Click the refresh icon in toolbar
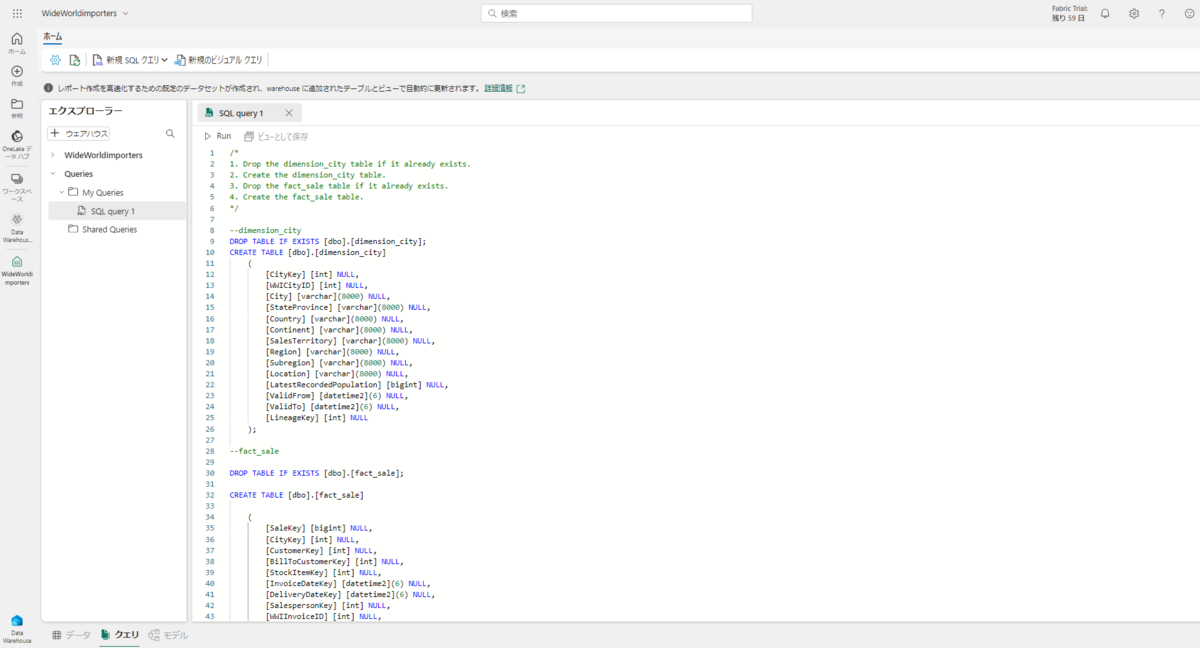1200x648 pixels. coord(74,60)
